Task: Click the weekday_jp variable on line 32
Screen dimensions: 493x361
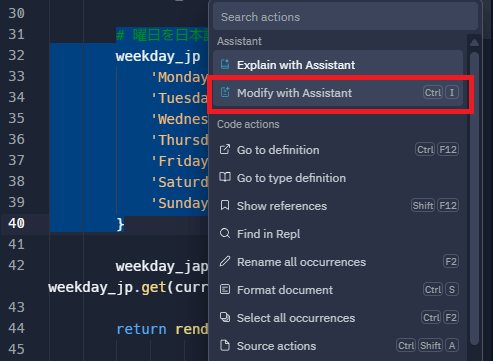Action: point(158,56)
